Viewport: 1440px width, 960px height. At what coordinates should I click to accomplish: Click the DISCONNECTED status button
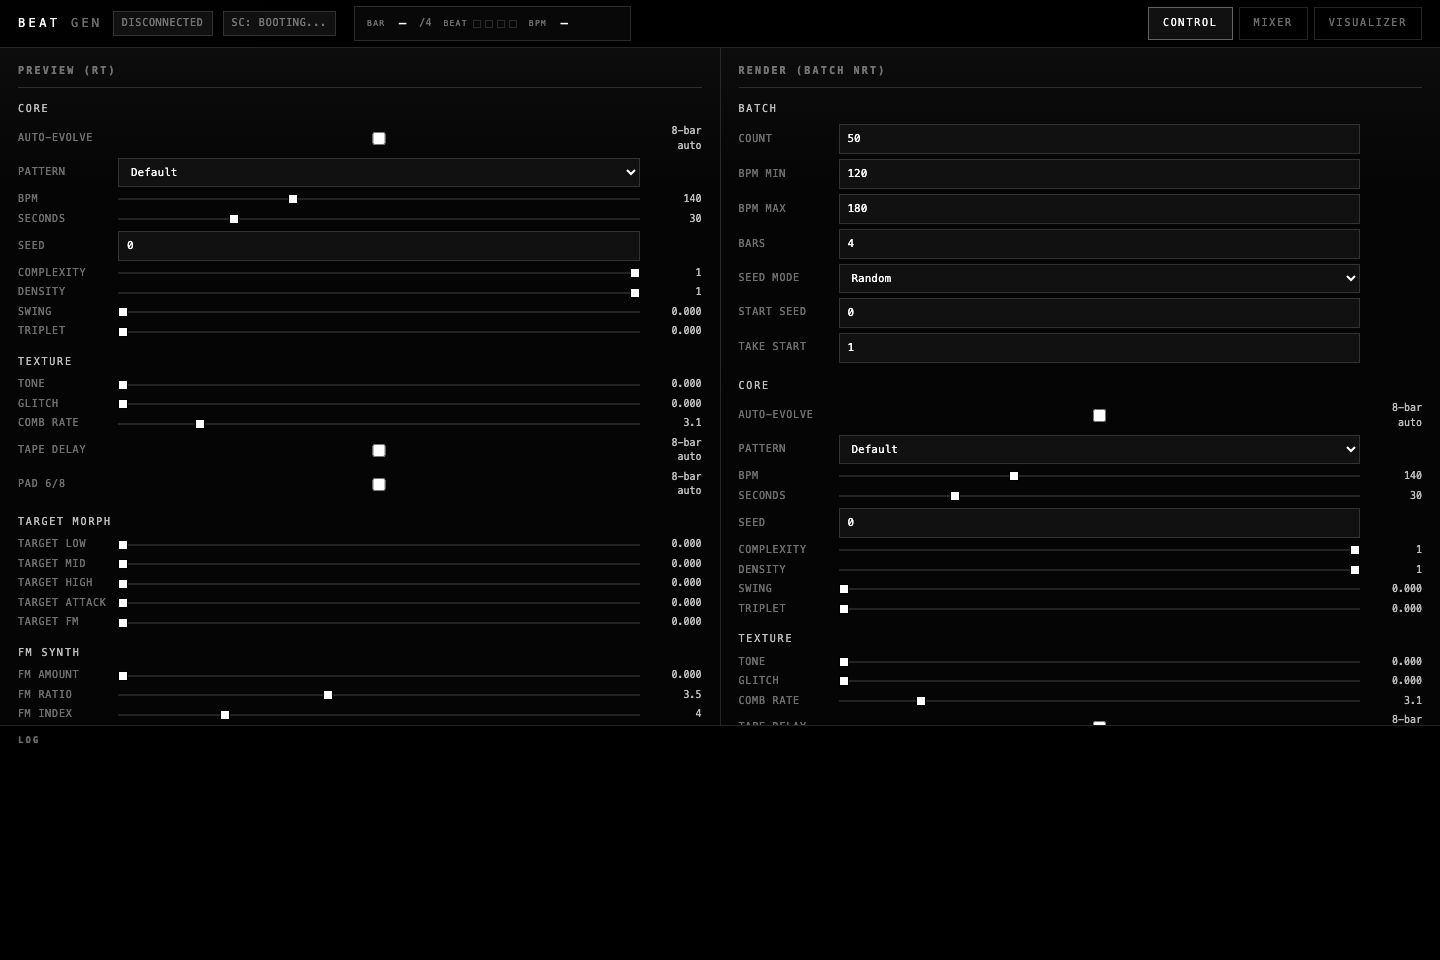click(162, 23)
